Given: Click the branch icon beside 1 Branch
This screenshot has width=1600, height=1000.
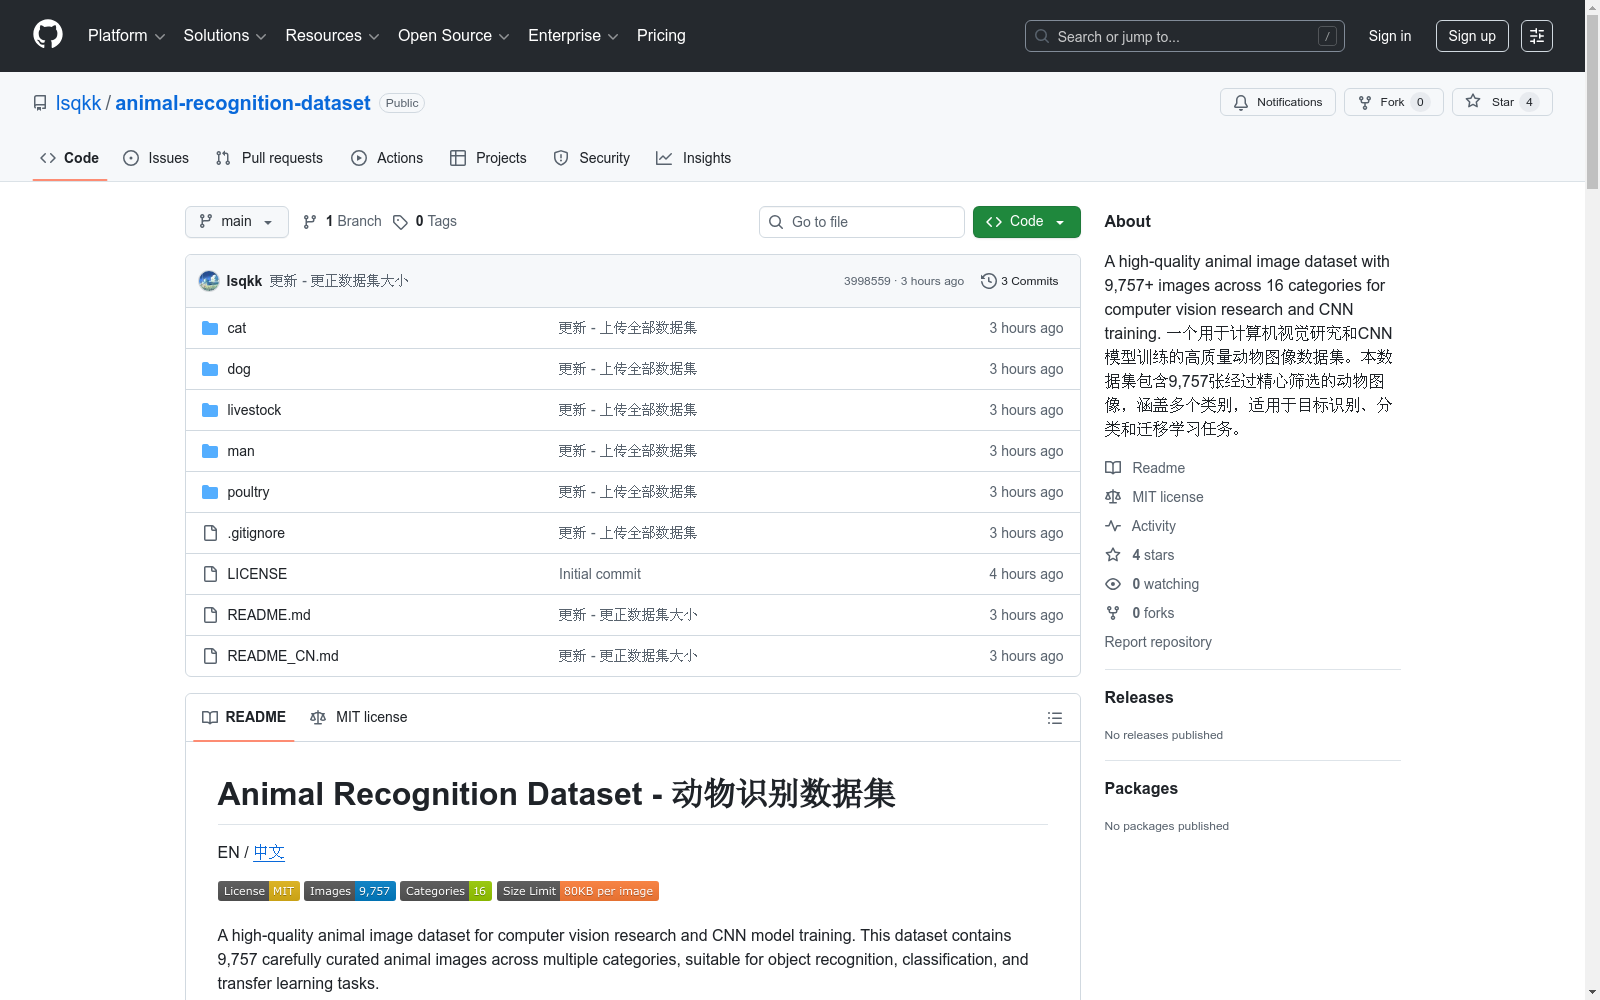Looking at the screenshot, I should point(310,222).
